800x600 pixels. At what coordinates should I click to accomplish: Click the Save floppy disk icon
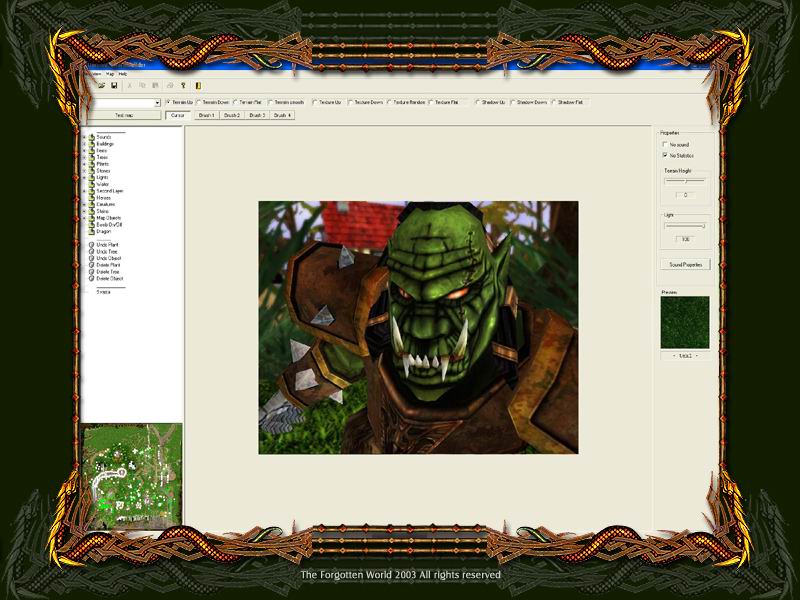coord(115,86)
